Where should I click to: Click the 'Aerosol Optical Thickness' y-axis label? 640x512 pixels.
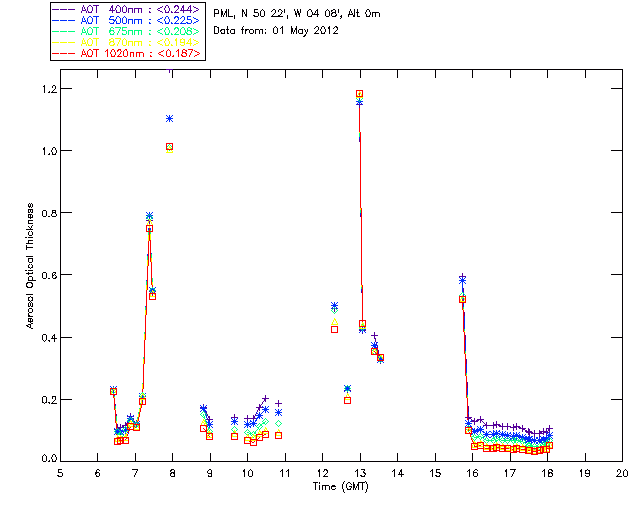[30, 266]
